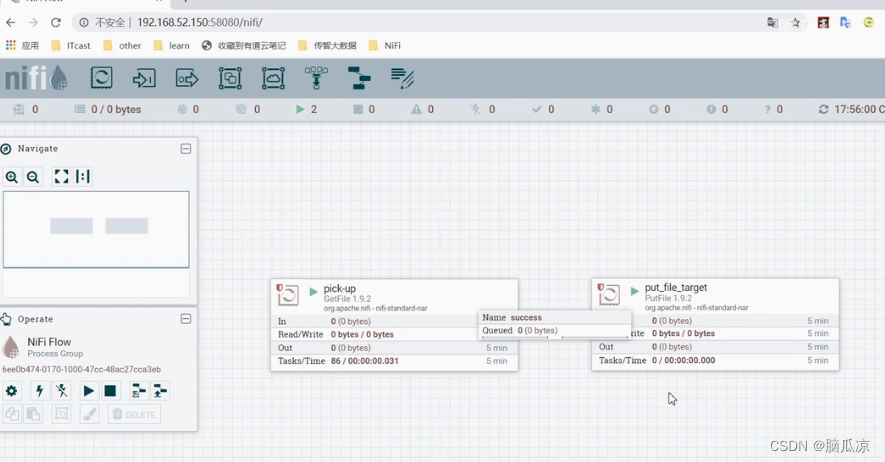The image size is (885, 462).
Task: Click the process group ID text
Action: tap(81, 369)
